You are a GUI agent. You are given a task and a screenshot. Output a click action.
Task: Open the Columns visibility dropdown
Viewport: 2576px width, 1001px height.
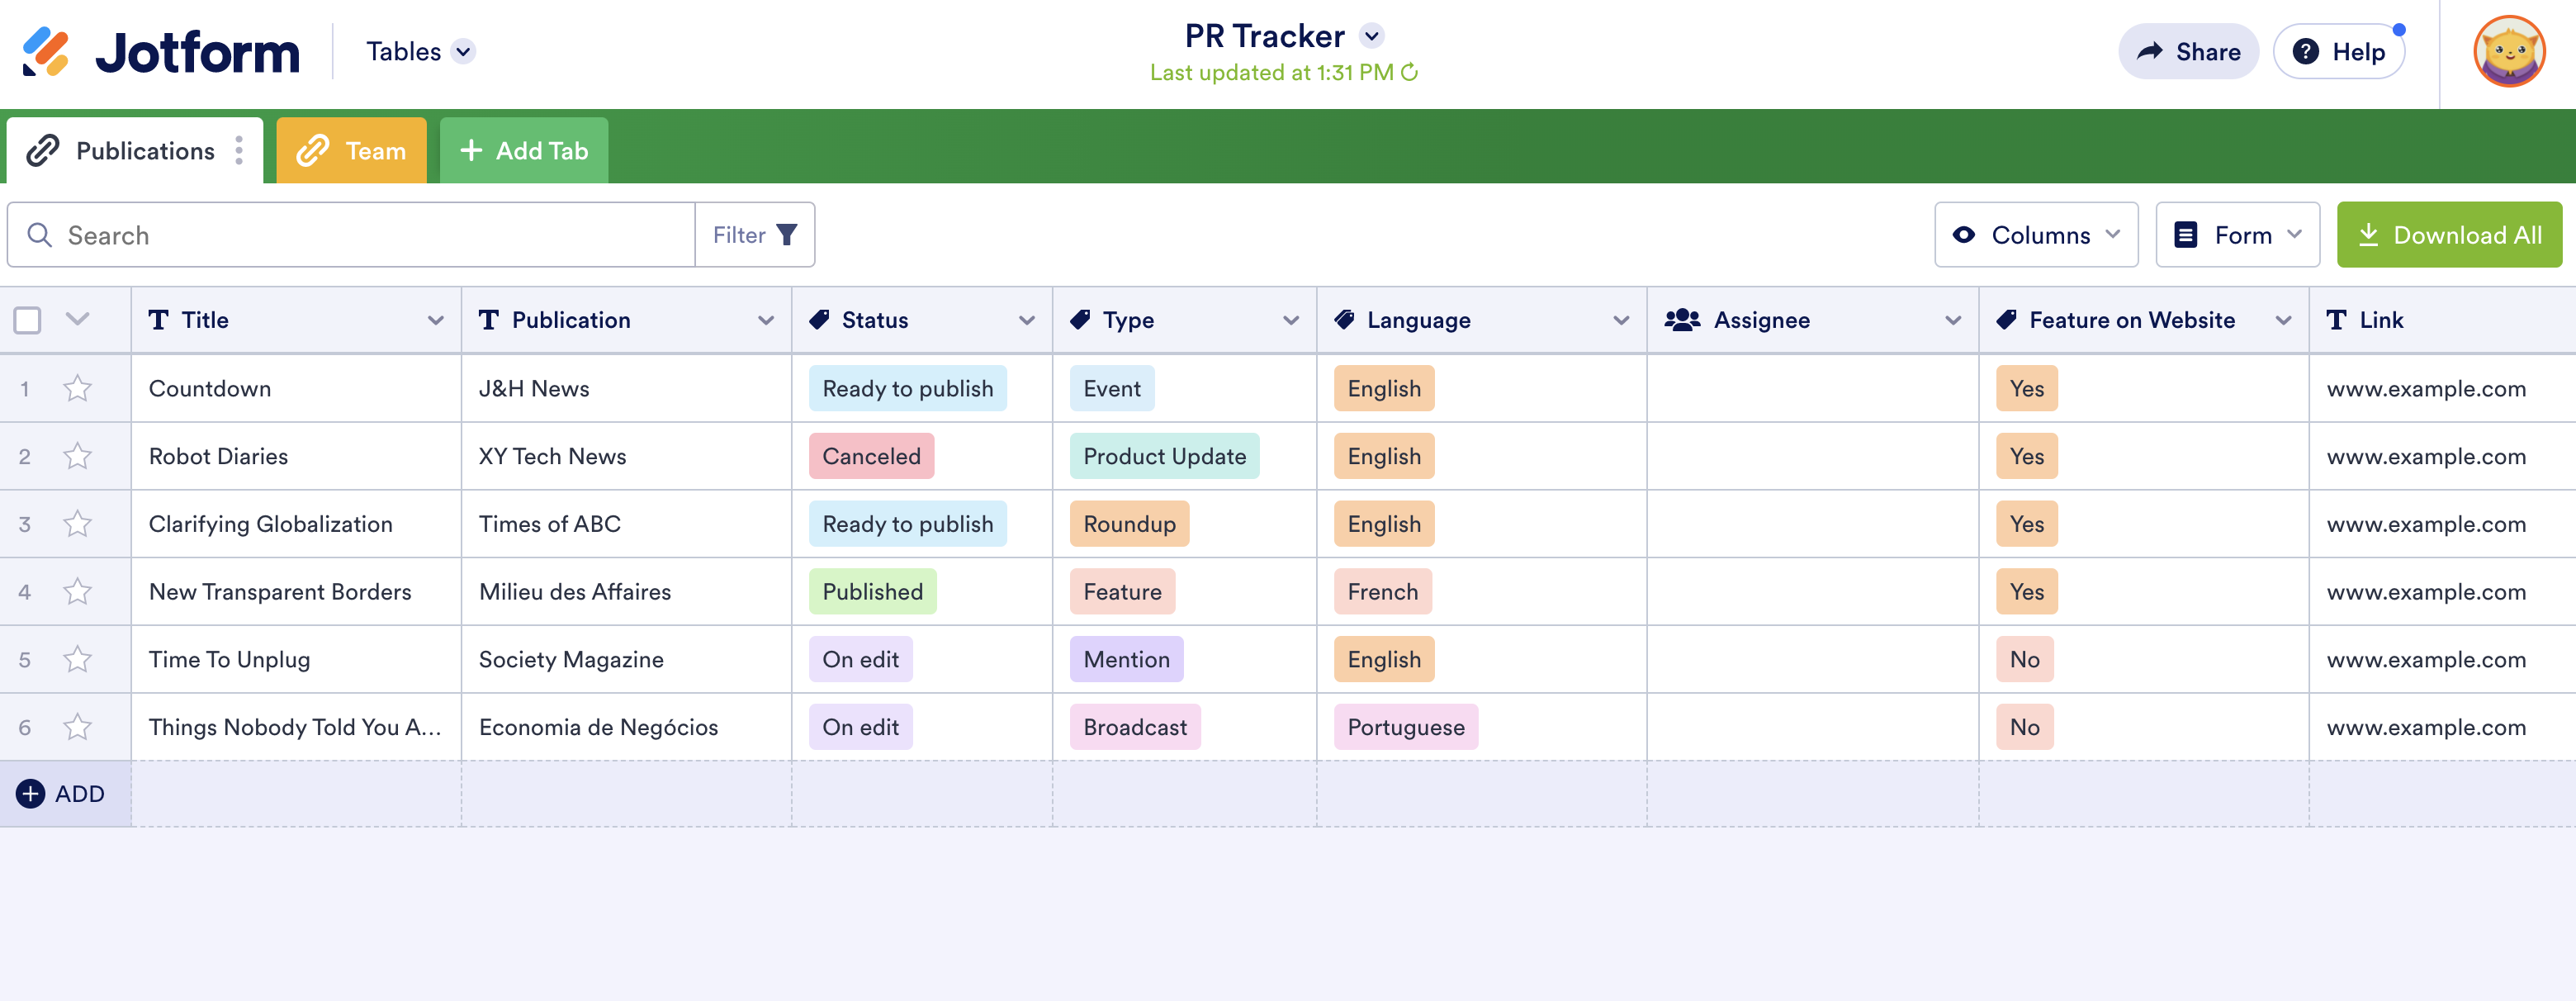point(2035,235)
